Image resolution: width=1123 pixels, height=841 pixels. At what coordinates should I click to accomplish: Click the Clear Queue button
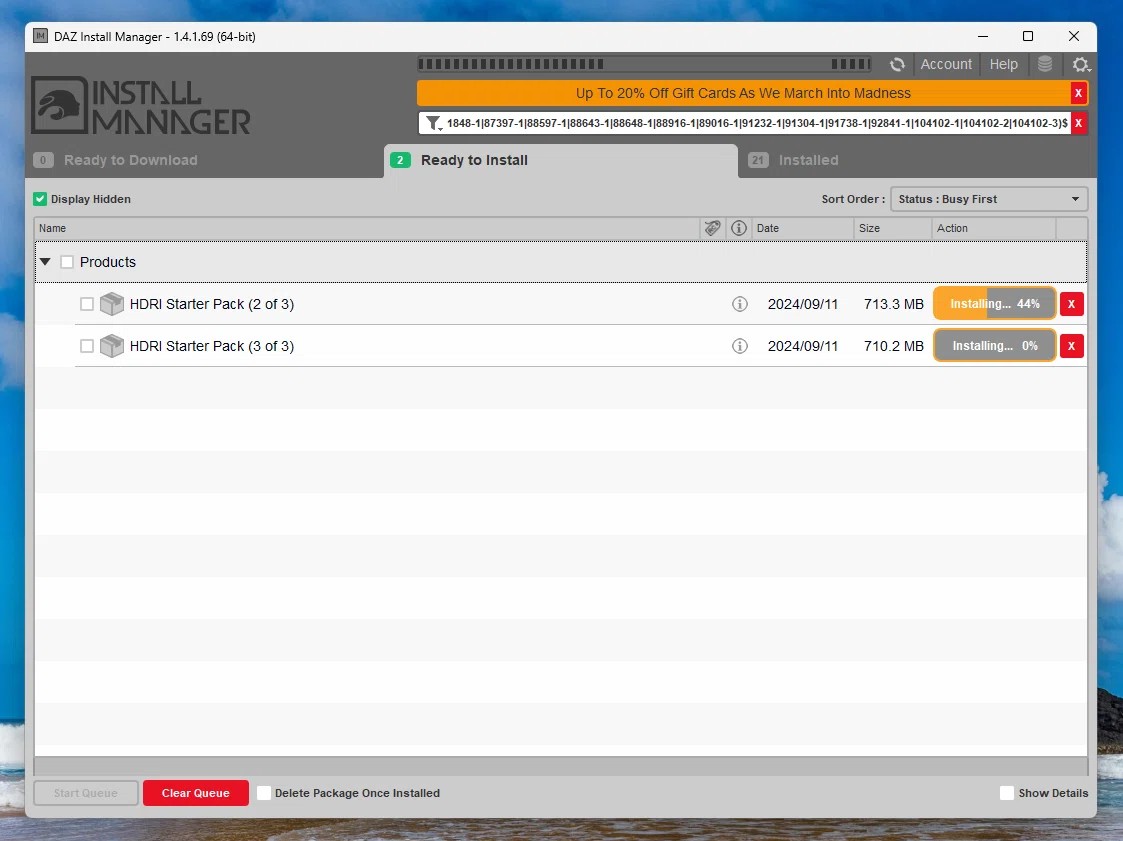tap(196, 793)
